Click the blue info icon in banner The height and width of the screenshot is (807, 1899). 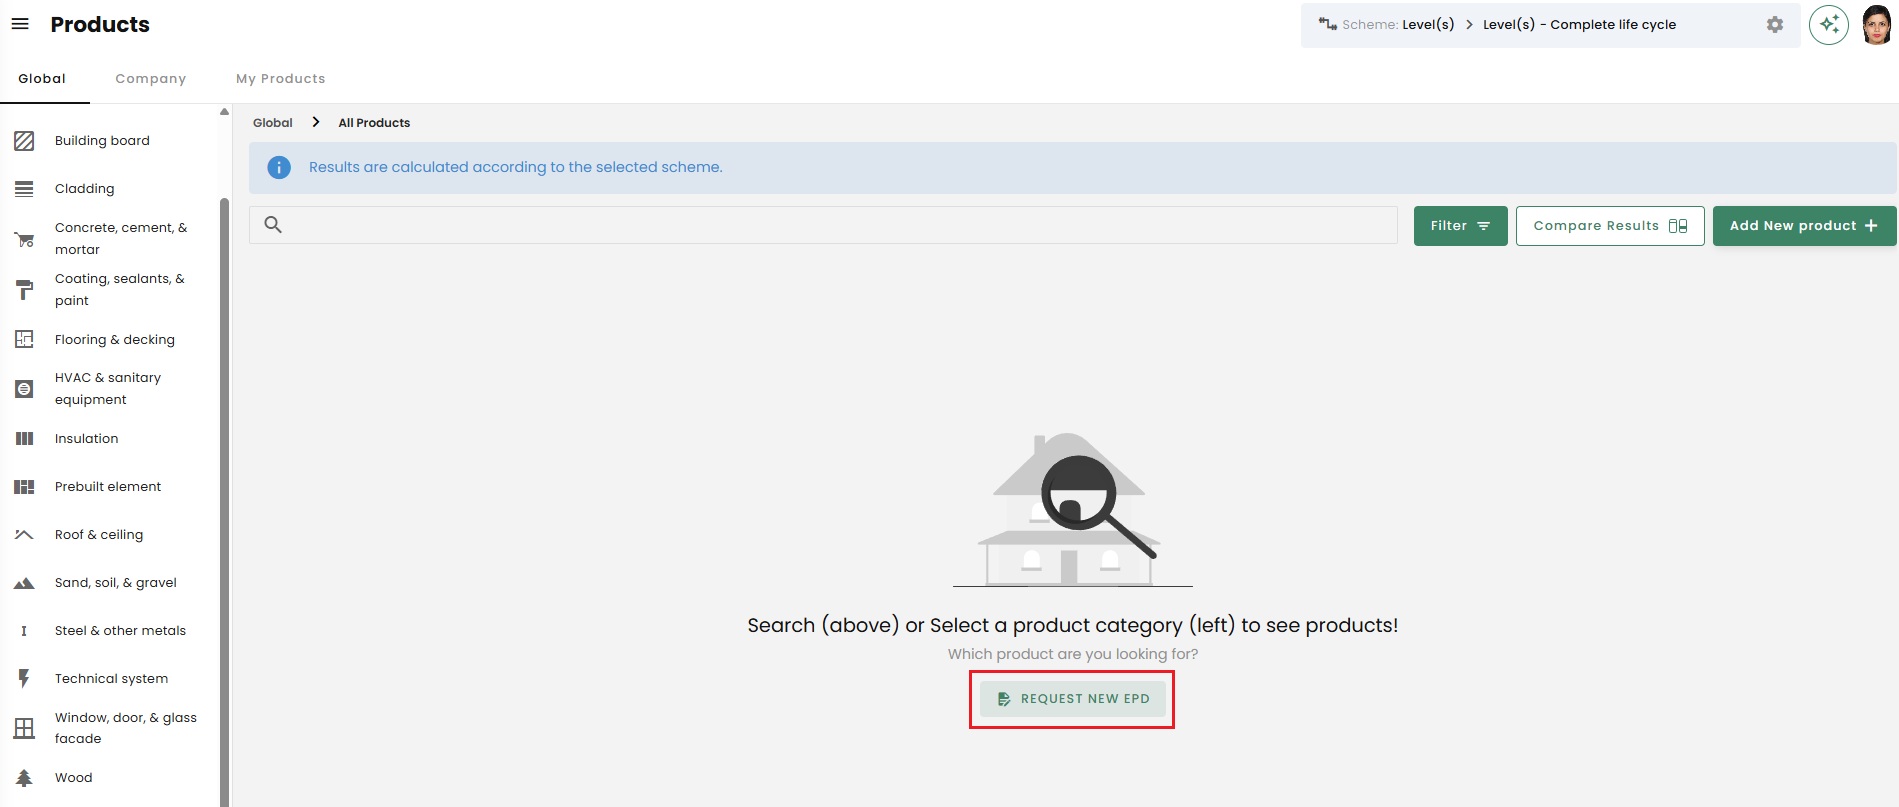click(279, 168)
